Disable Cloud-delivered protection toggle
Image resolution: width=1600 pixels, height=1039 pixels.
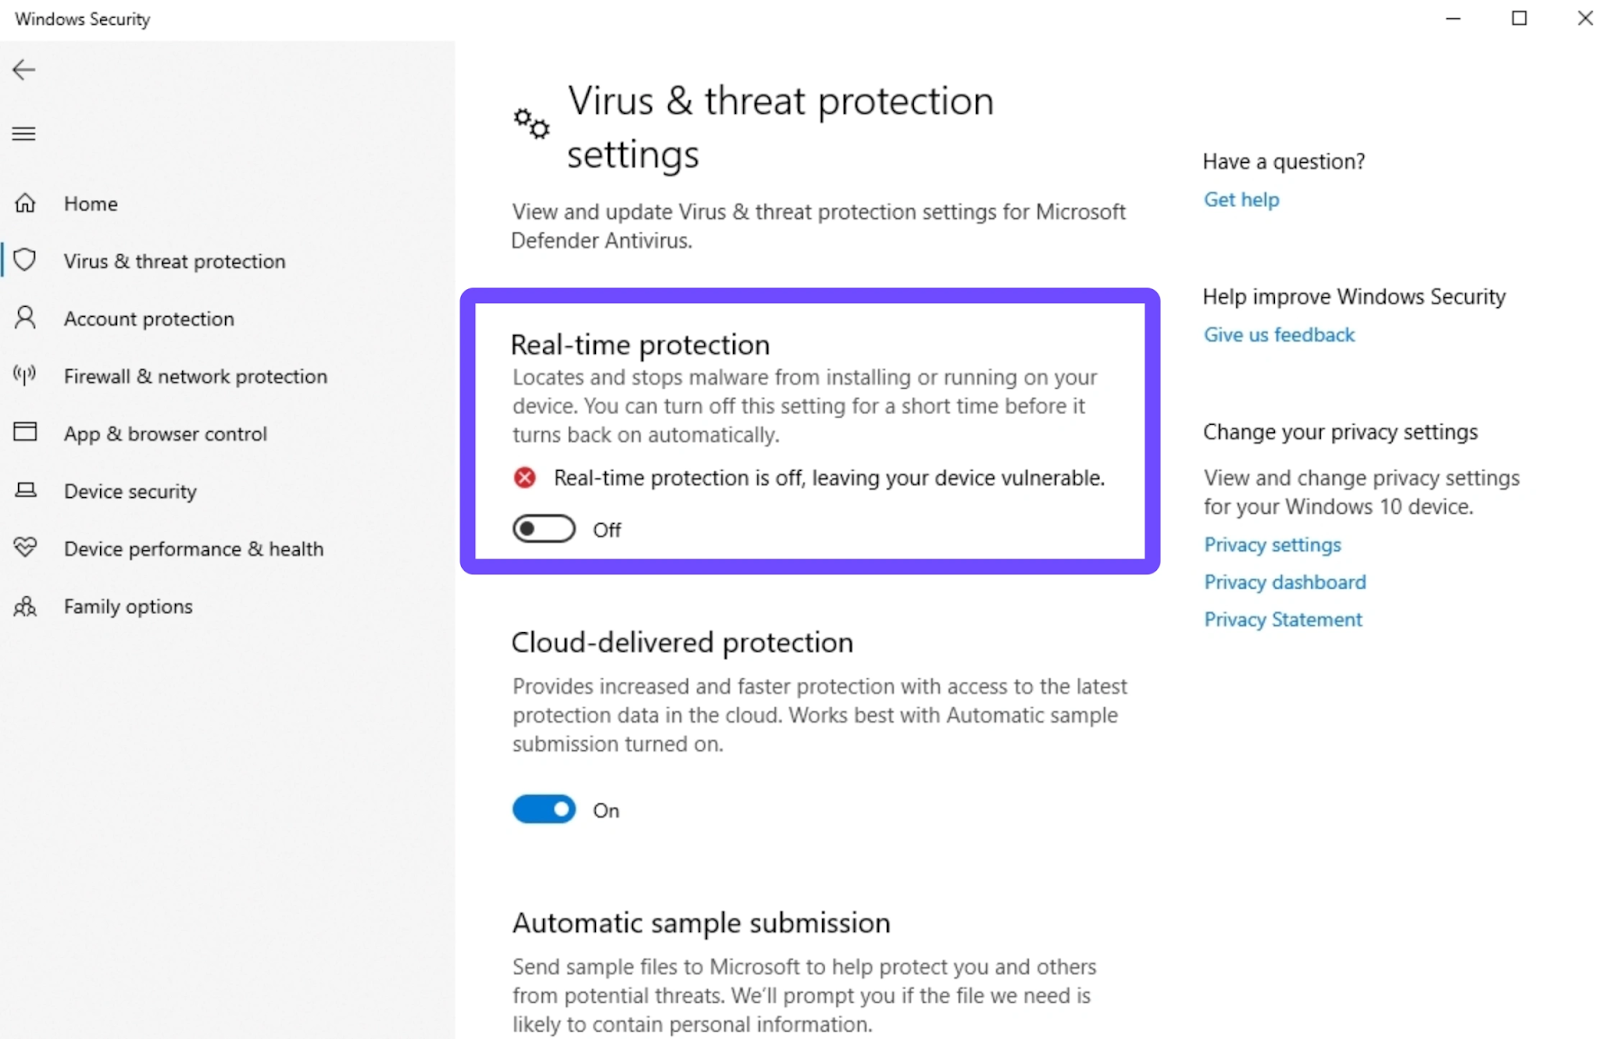pos(544,809)
